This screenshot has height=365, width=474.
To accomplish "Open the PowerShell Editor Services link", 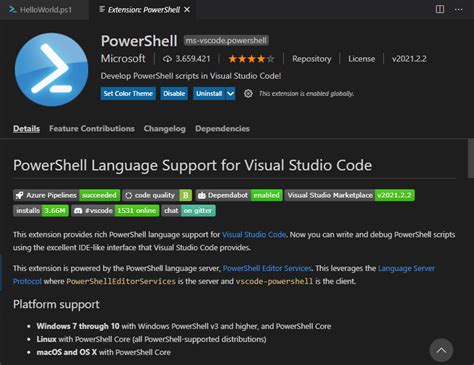I will coord(267,268).
